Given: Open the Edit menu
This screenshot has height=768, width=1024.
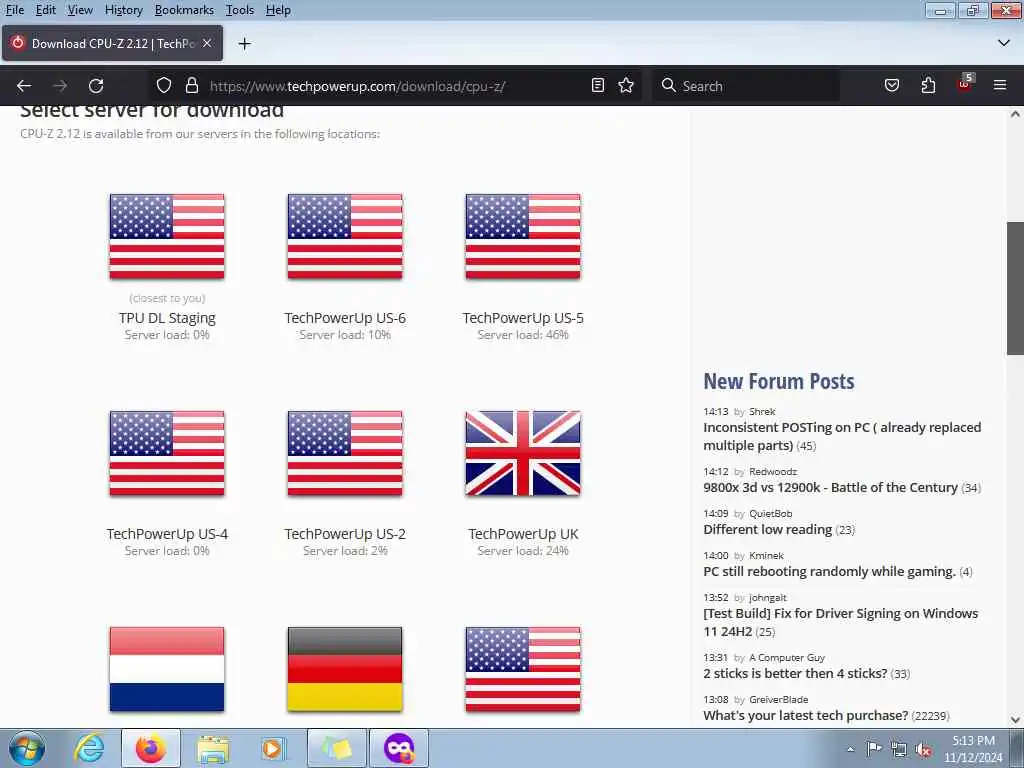Looking at the screenshot, I should coord(45,10).
